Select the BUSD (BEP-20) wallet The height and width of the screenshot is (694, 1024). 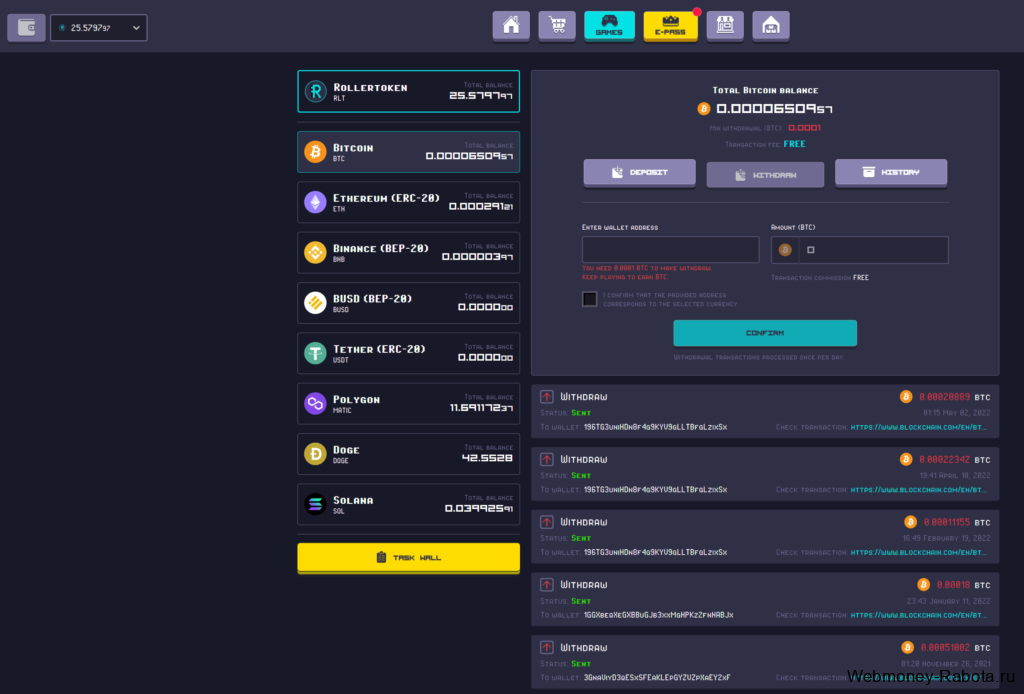point(409,303)
